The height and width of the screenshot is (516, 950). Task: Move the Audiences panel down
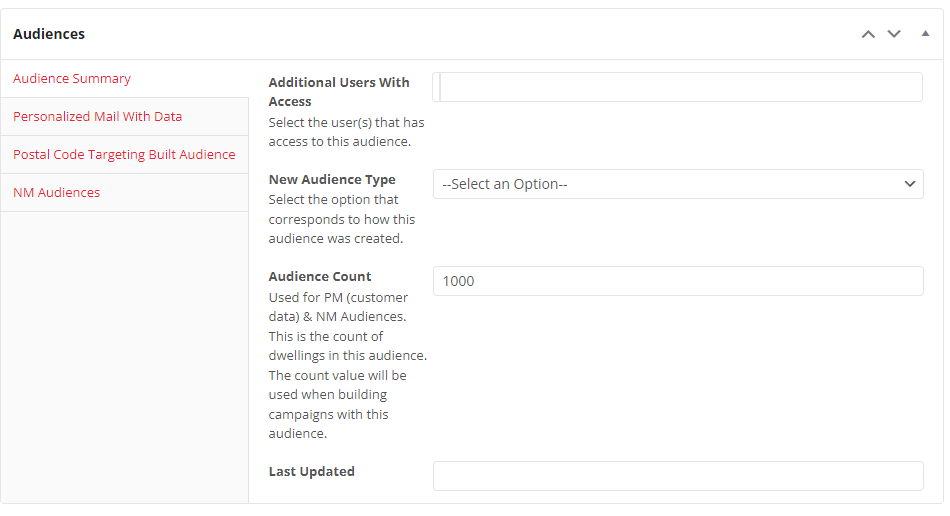tap(894, 34)
